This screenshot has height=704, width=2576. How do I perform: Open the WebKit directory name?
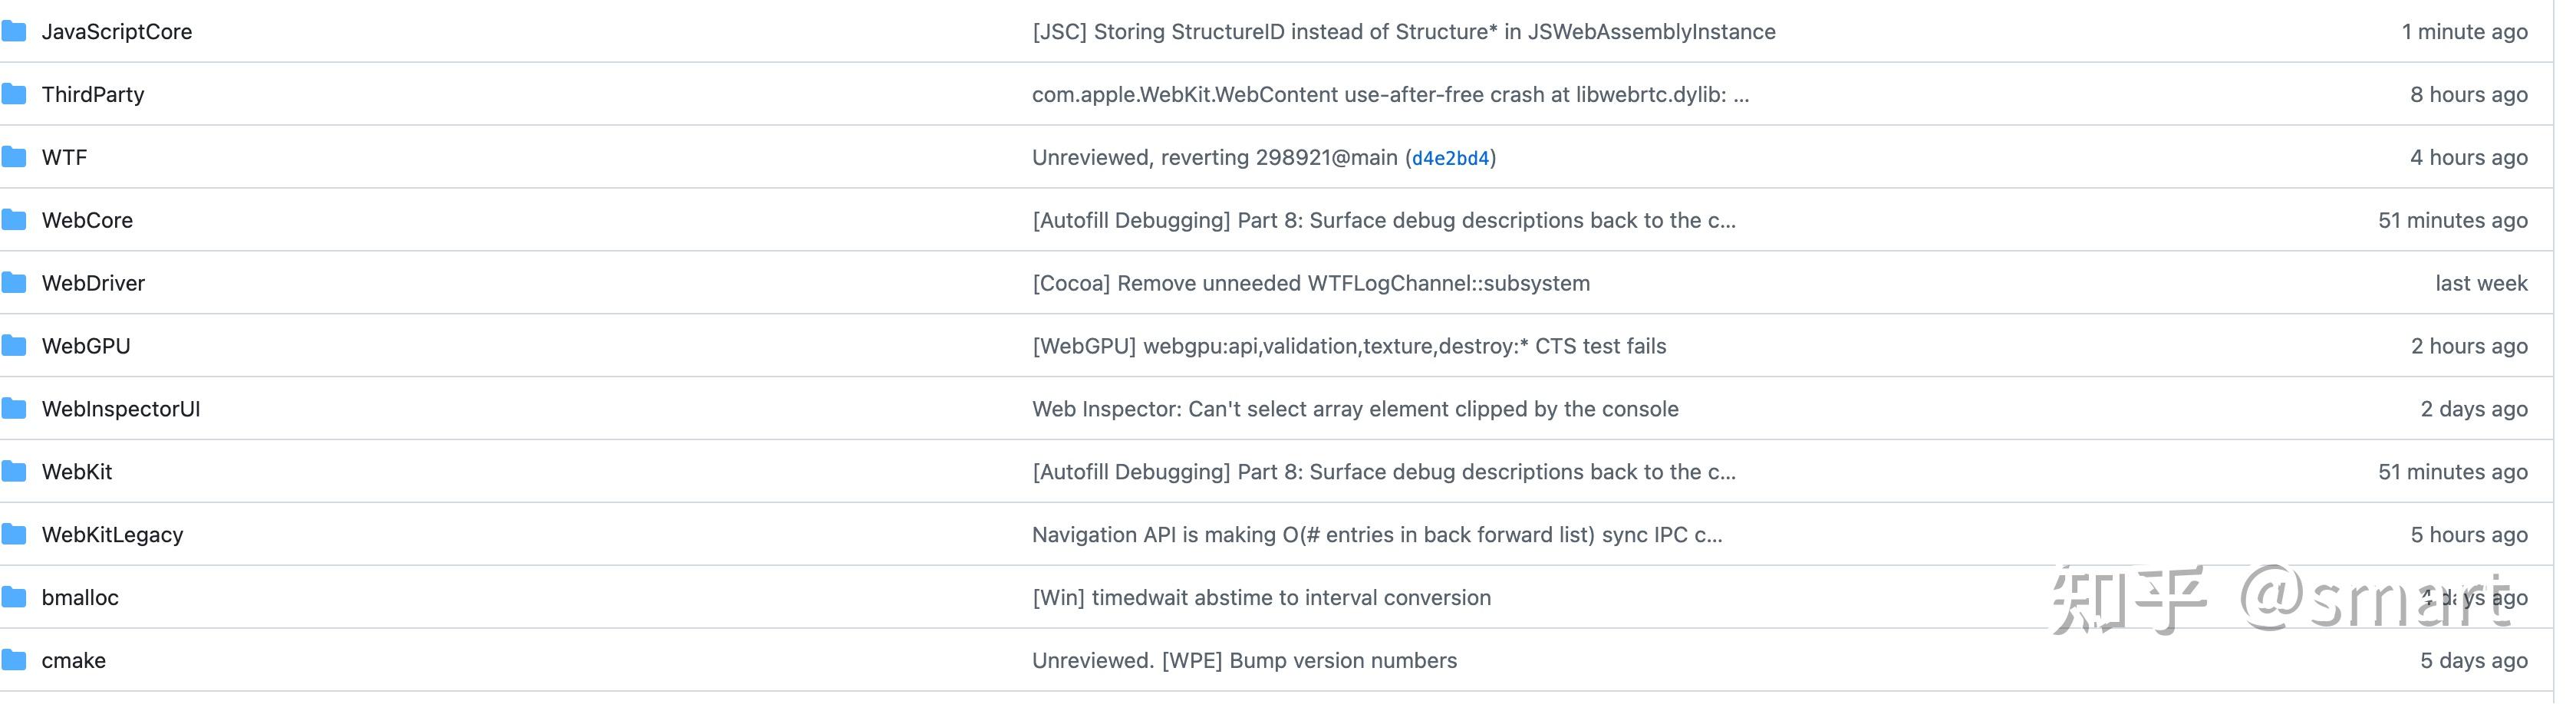point(77,472)
